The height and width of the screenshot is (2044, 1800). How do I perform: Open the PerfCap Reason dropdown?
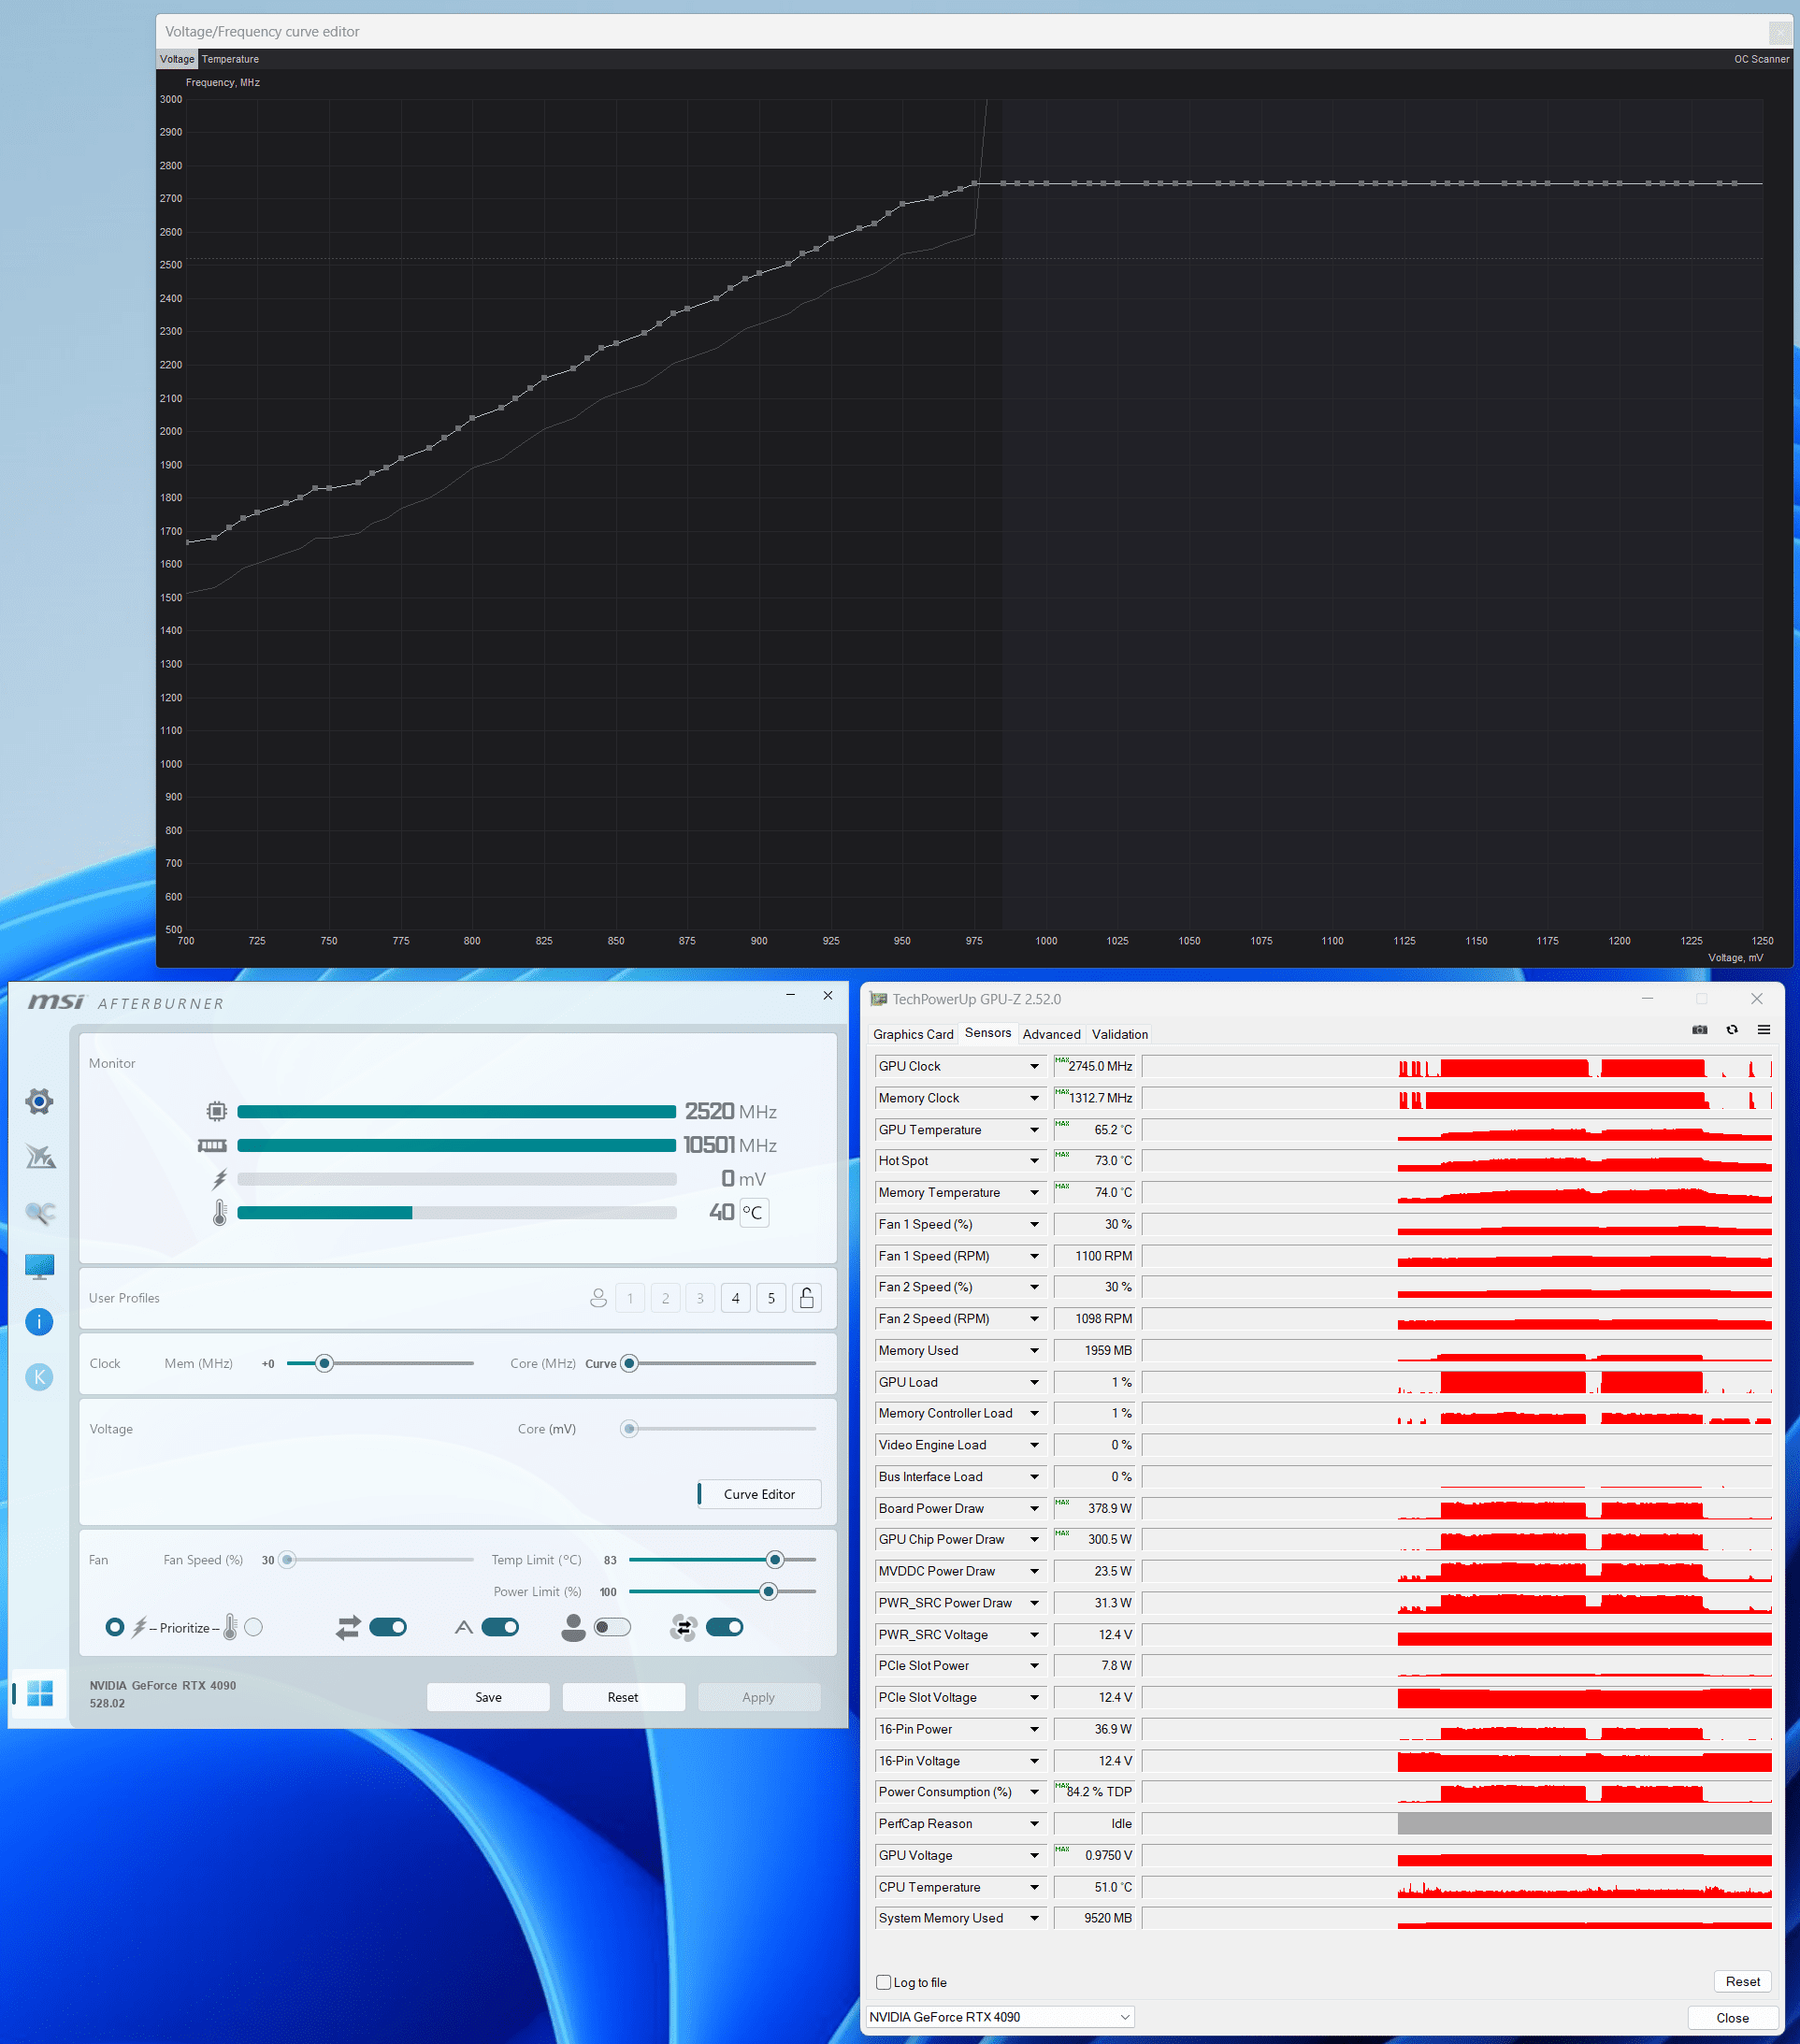(x=1034, y=1823)
